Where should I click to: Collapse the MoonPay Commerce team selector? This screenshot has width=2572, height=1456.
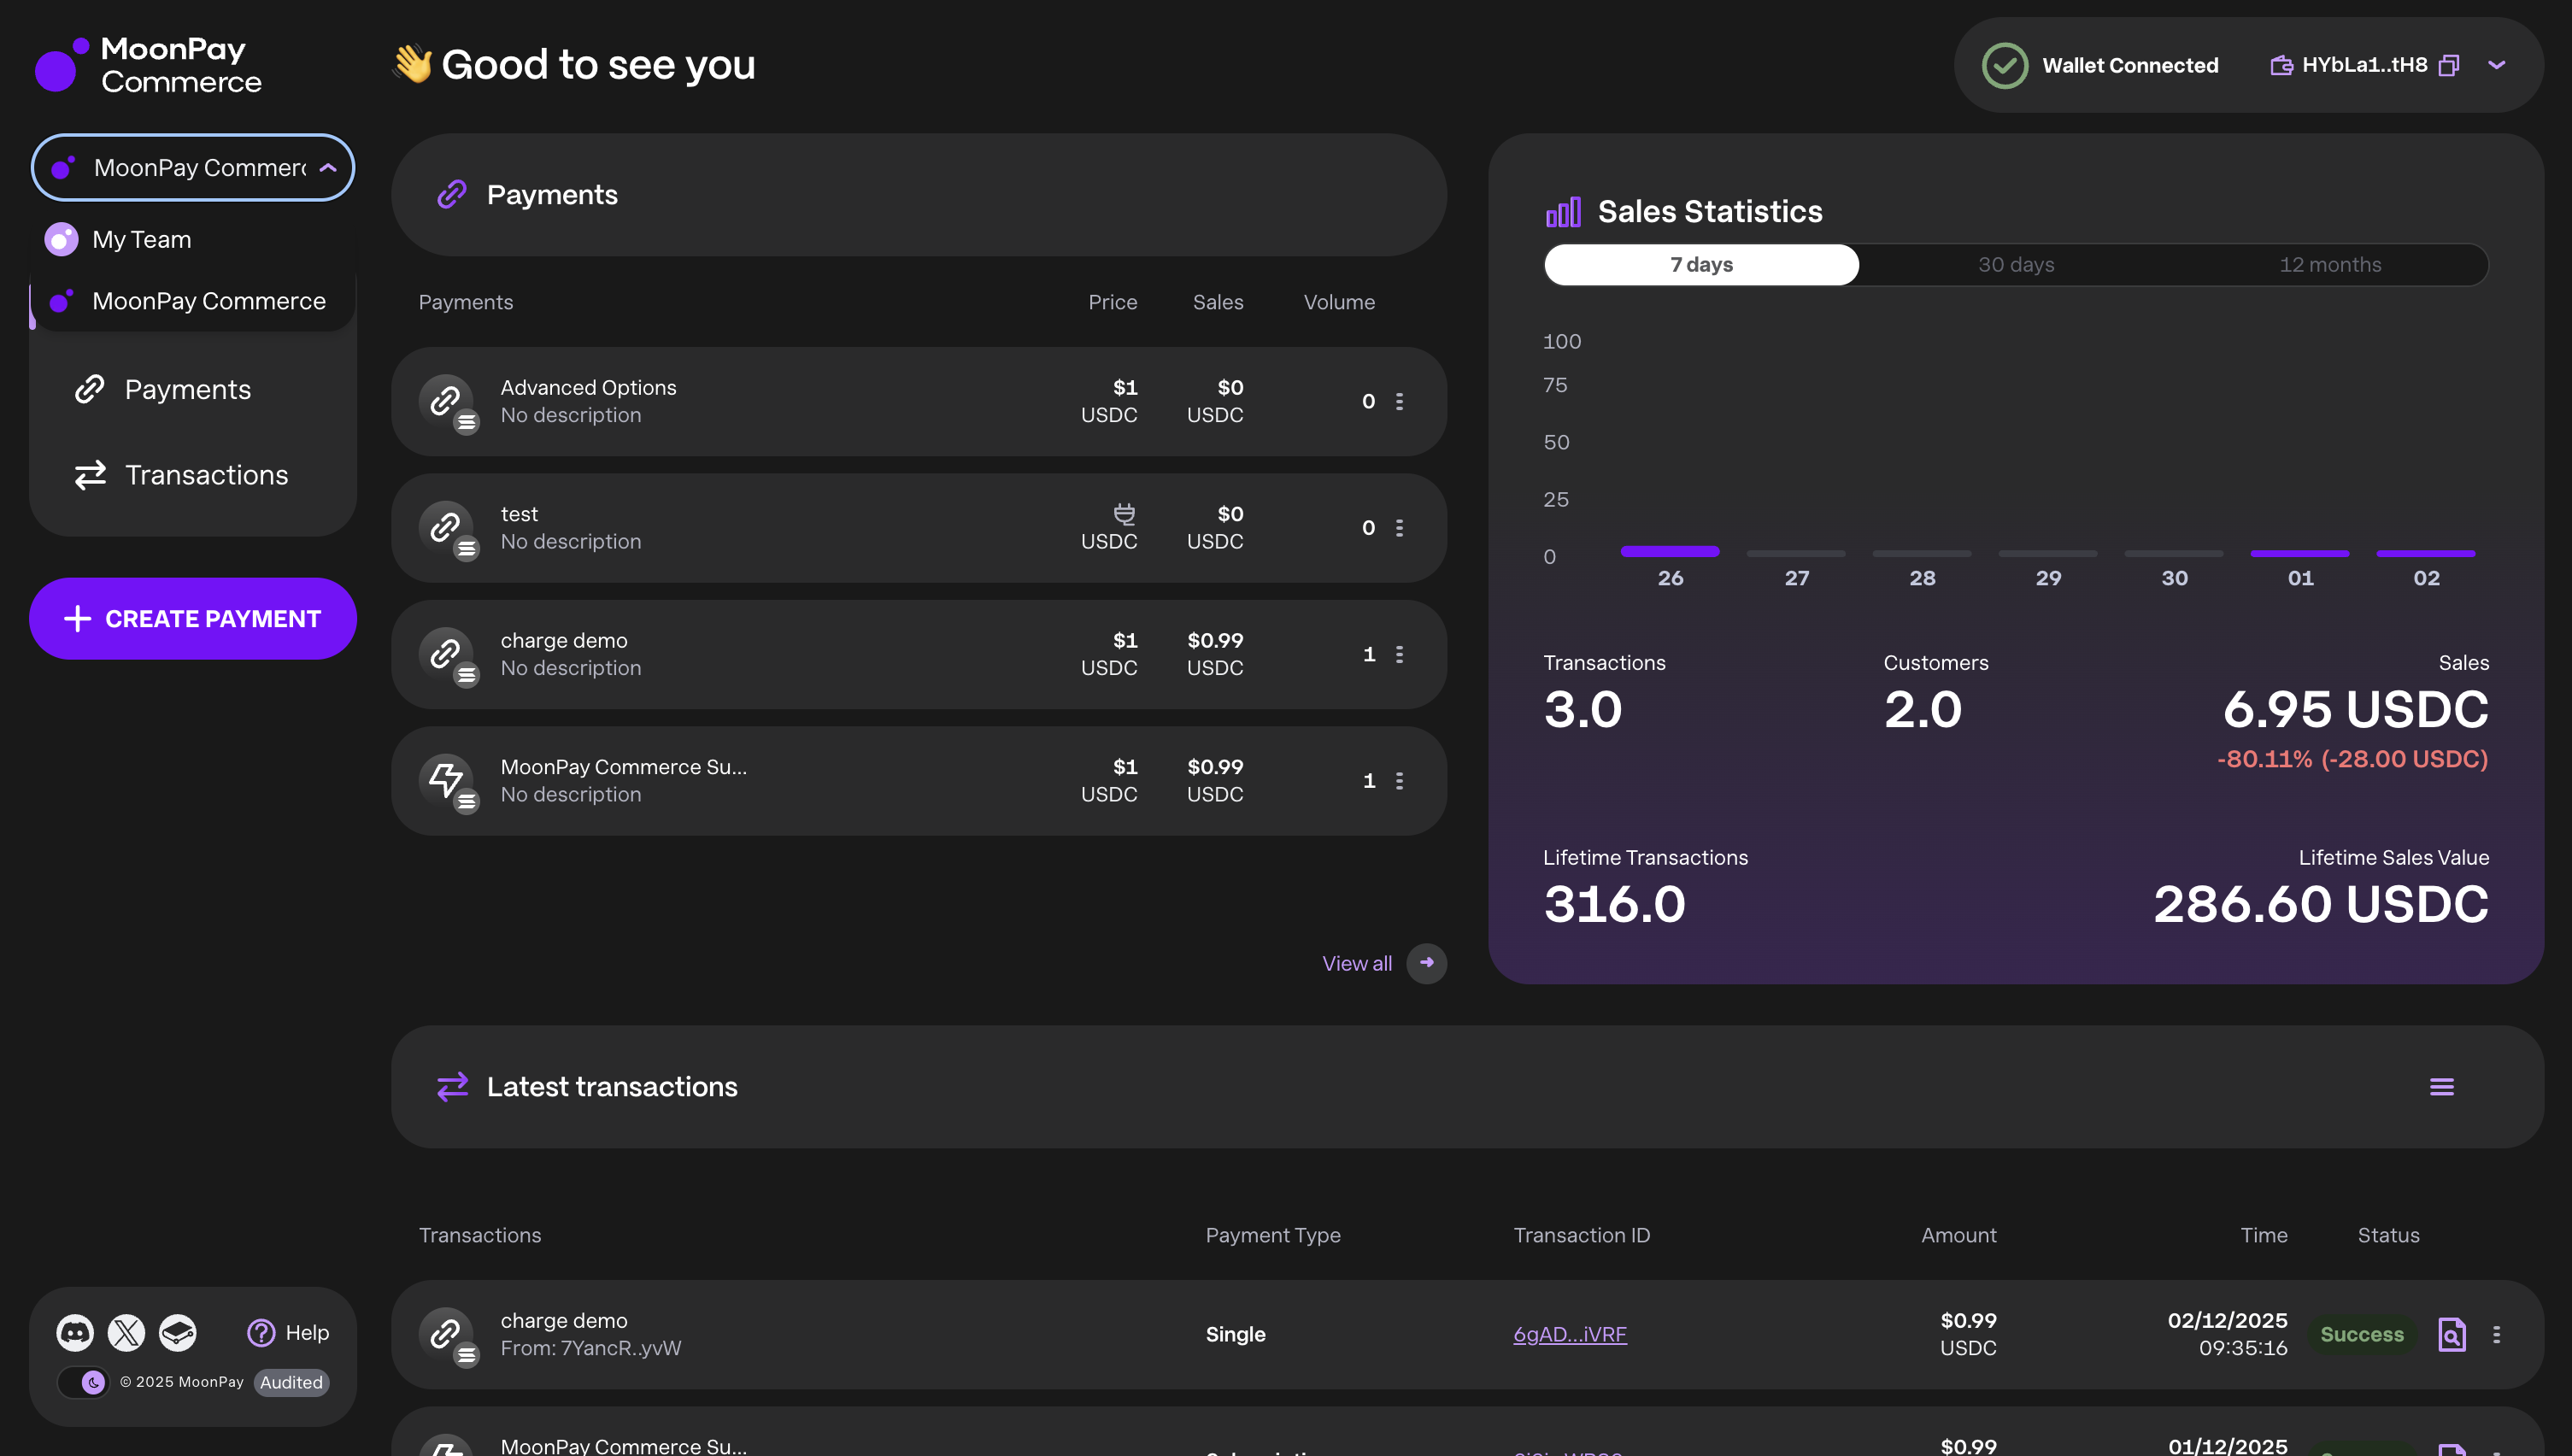[193, 168]
